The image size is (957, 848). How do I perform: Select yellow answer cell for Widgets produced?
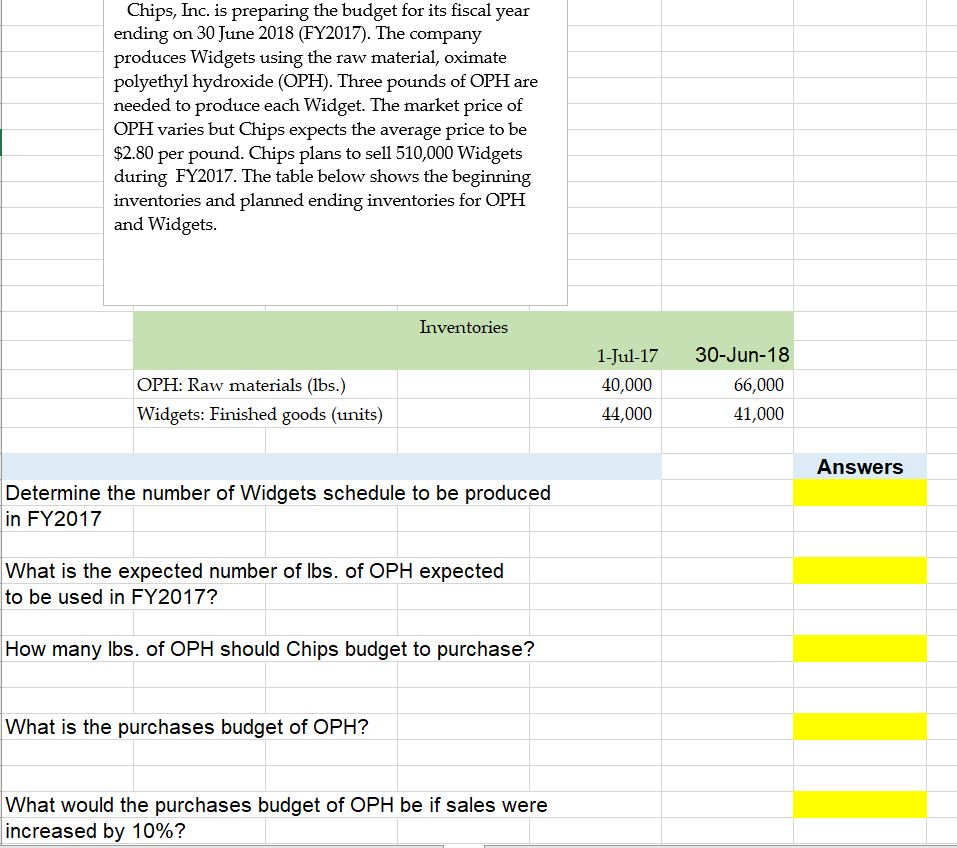859,493
